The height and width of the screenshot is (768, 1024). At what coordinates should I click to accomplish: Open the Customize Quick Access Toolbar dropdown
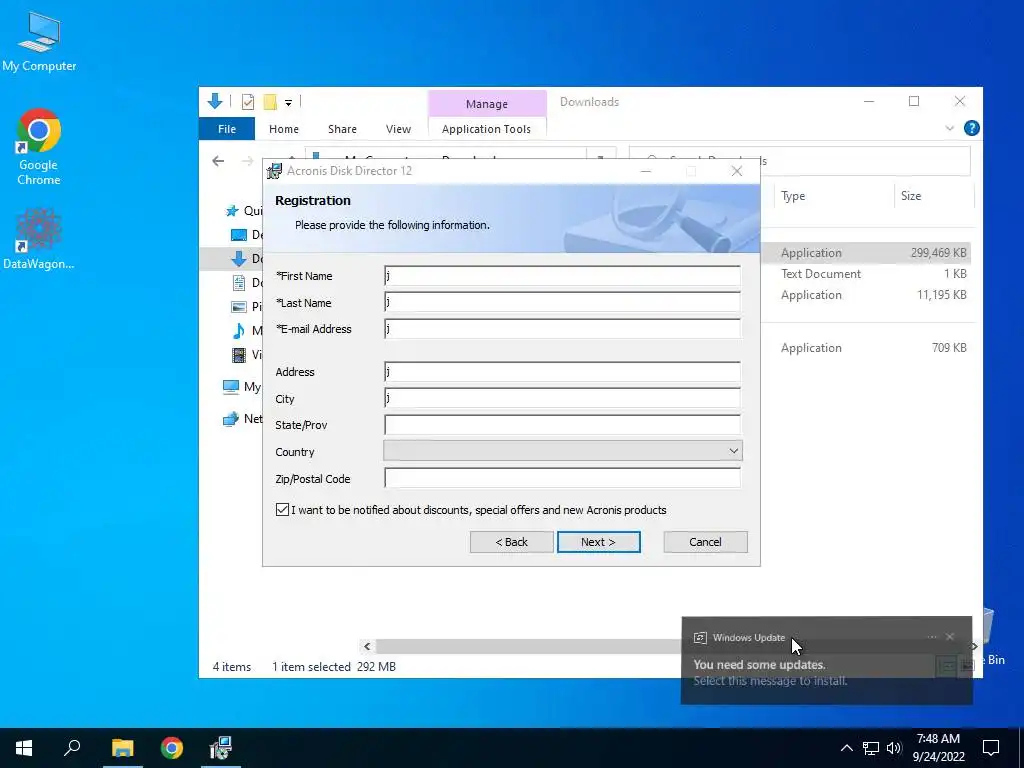288,103
